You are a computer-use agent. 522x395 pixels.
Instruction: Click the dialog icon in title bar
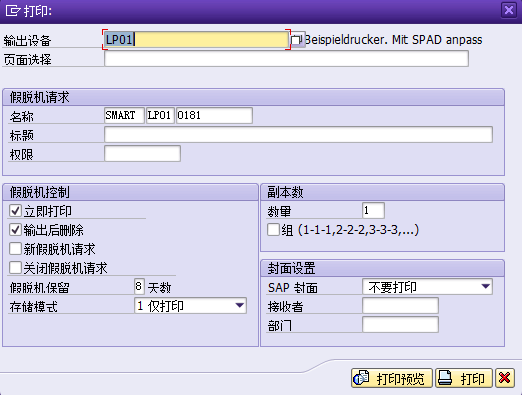13,11
